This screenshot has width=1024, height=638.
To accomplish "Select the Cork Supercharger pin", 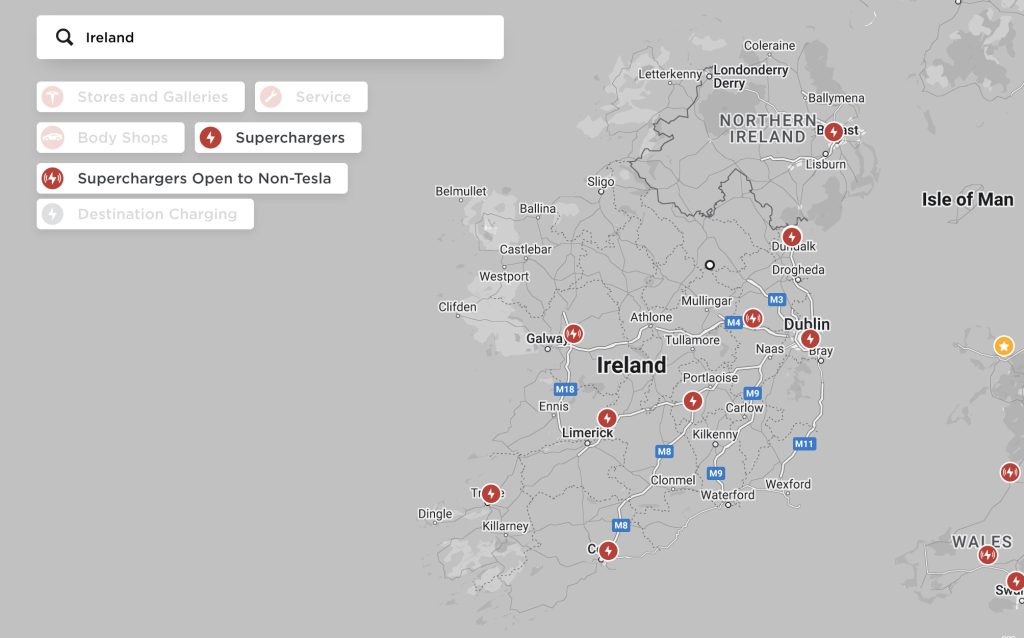I will click(608, 550).
